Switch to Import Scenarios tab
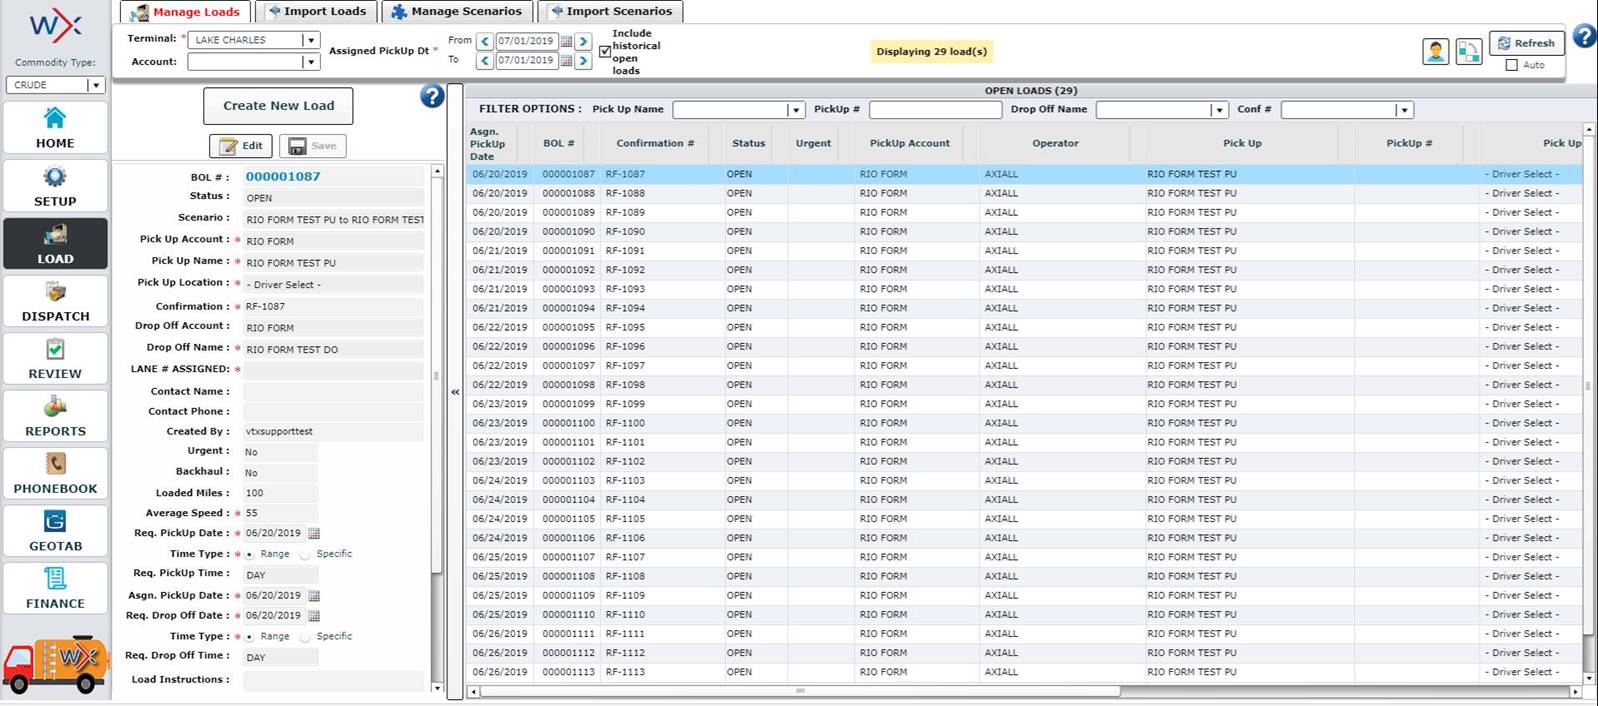Viewport: 1598px width, 706px height. coord(610,12)
